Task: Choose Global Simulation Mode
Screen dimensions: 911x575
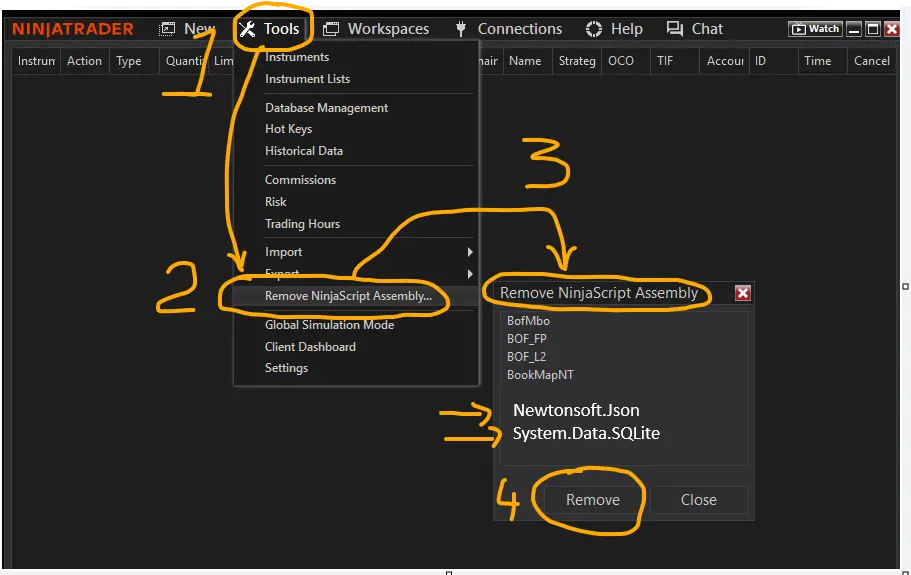Action: pos(329,325)
